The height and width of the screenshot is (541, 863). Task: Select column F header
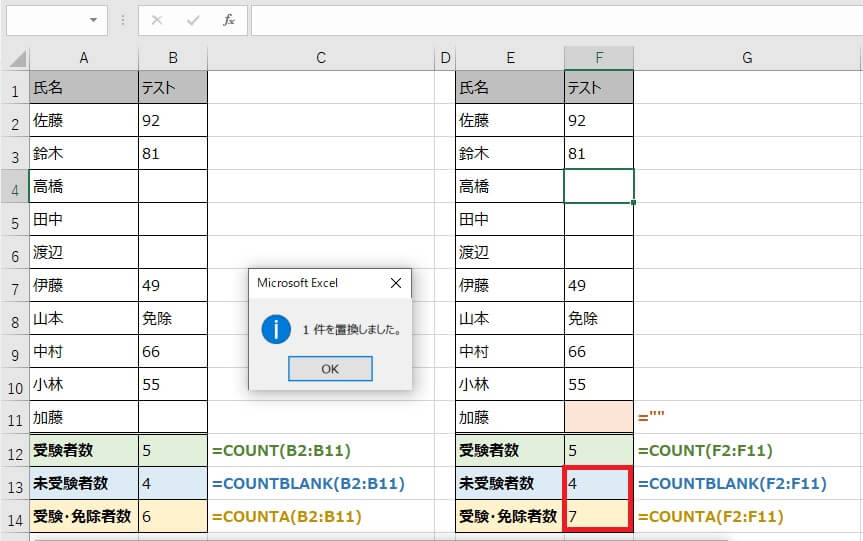[598, 58]
